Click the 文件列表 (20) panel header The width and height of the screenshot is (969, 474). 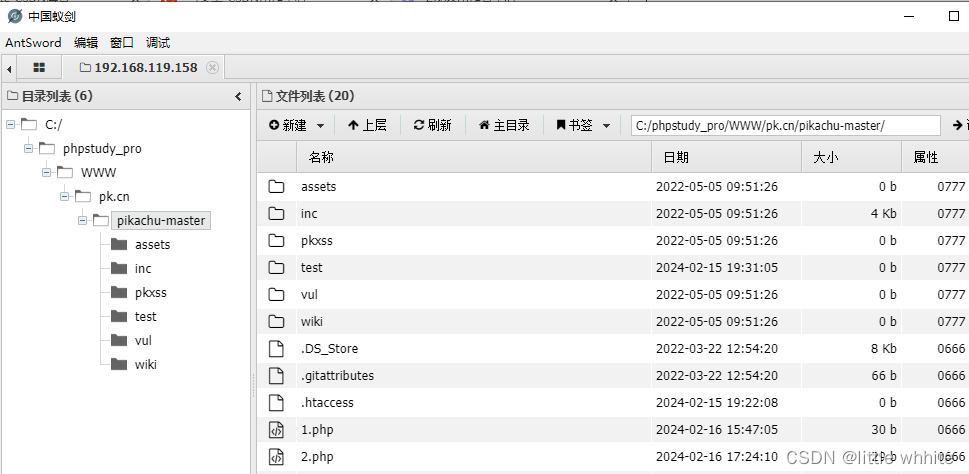pos(308,96)
